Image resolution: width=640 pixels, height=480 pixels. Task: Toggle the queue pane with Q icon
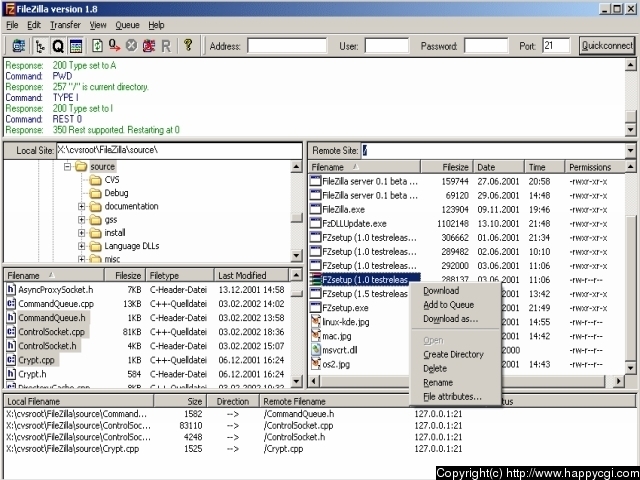58,46
